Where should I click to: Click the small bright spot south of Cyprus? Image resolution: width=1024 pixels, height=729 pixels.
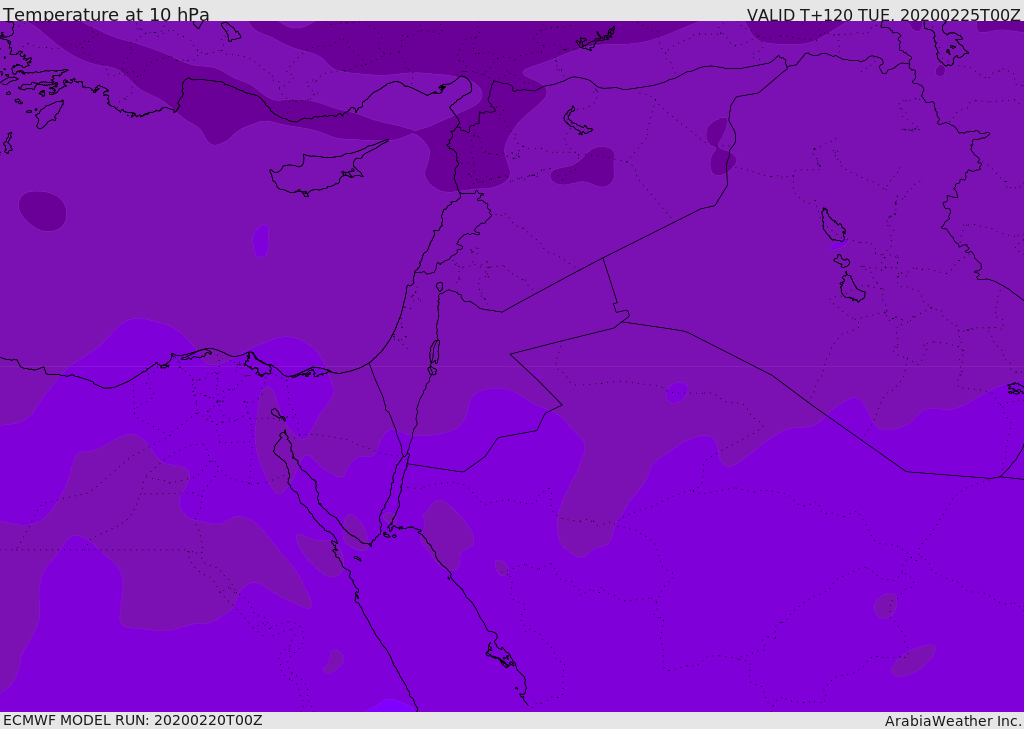(260, 240)
